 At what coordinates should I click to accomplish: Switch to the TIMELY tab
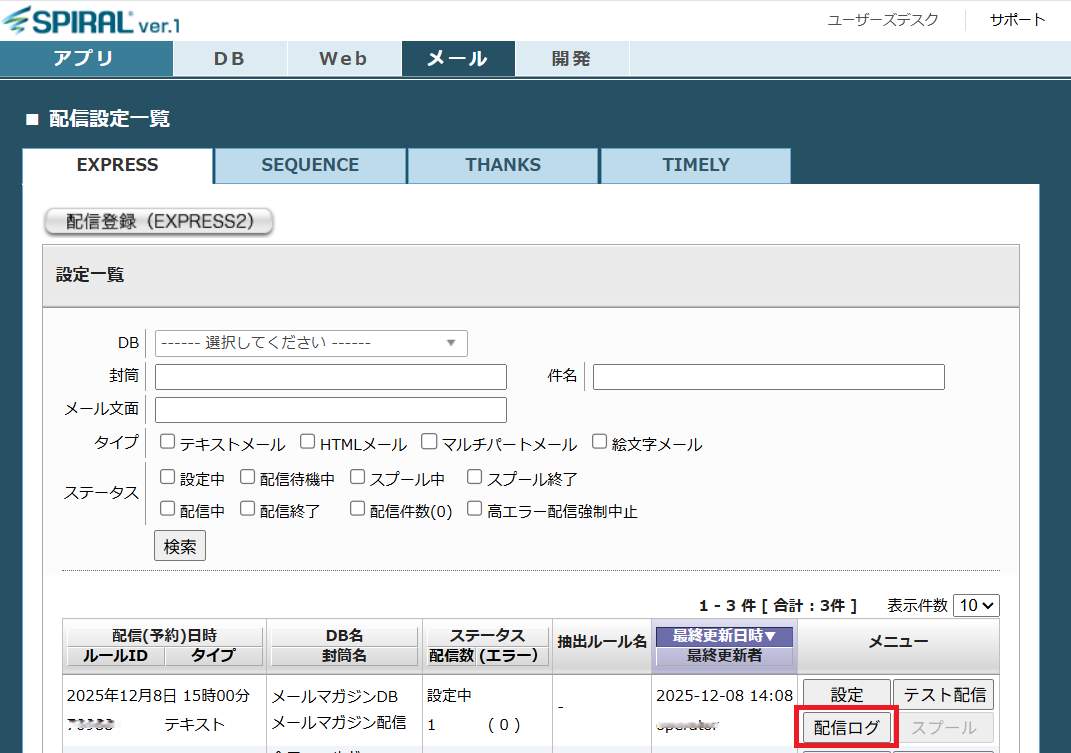coord(695,166)
